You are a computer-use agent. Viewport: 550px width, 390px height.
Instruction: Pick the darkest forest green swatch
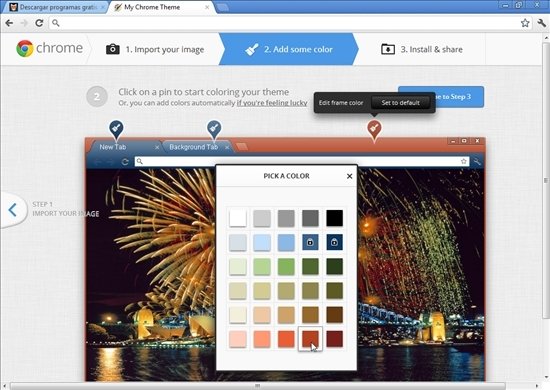coord(334,267)
